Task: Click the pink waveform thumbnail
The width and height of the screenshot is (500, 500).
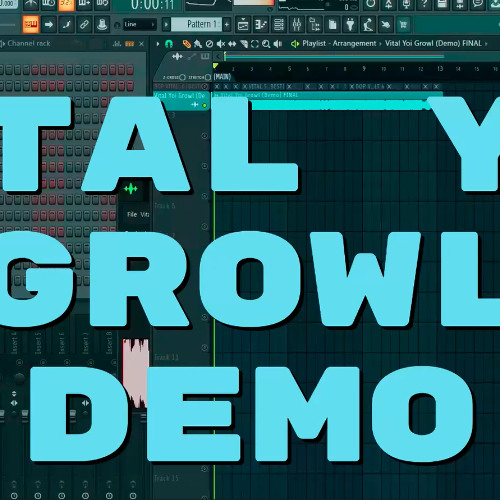Action: pyautogui.click(x=135, y=374)
